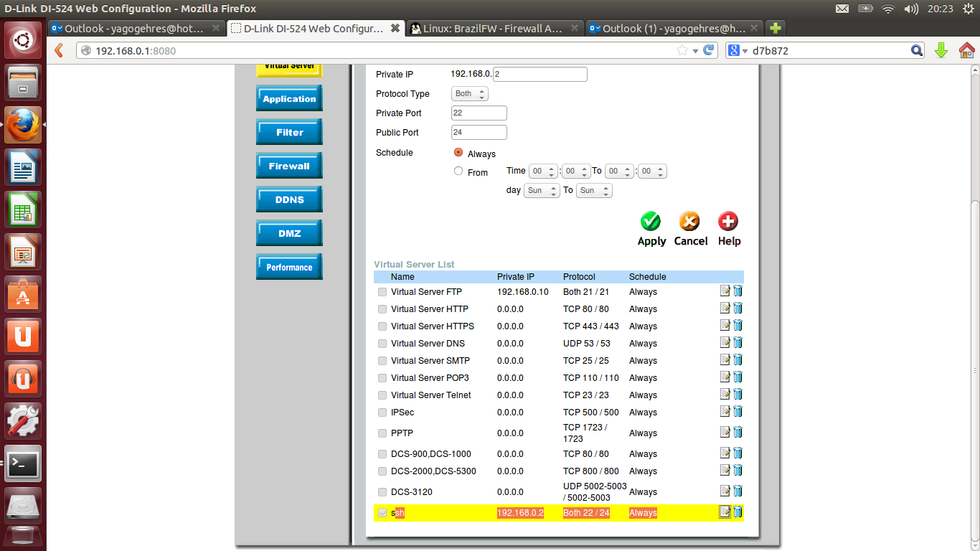Open the schedule start minute dropdown
This screenshot has height=551, width=980.
[576, 171]
